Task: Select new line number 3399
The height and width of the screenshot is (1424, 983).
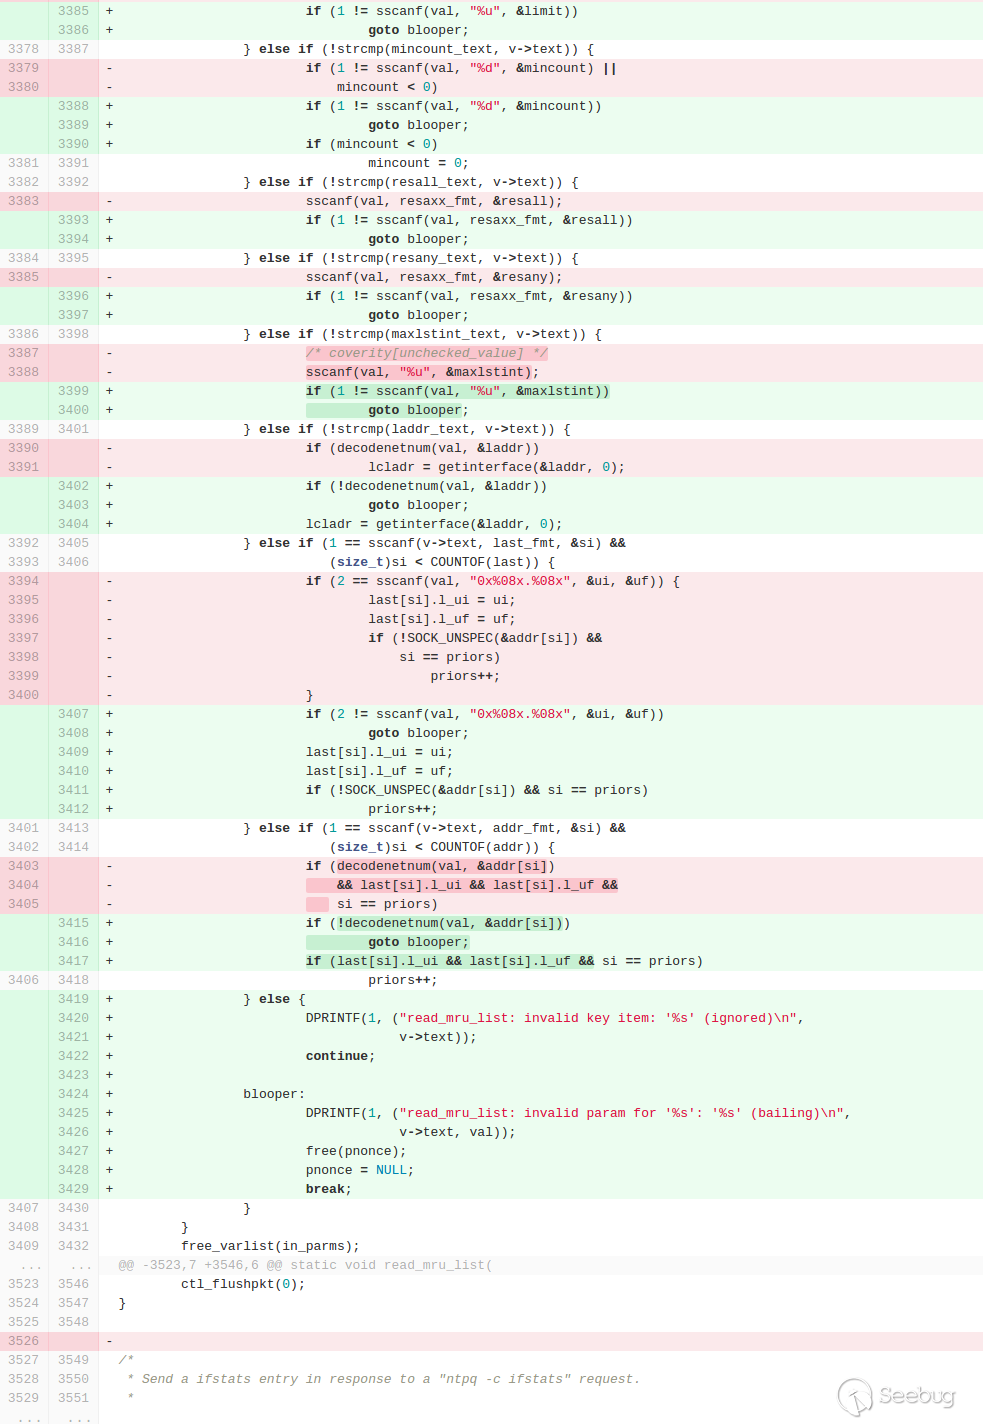Action: [73, 391]
